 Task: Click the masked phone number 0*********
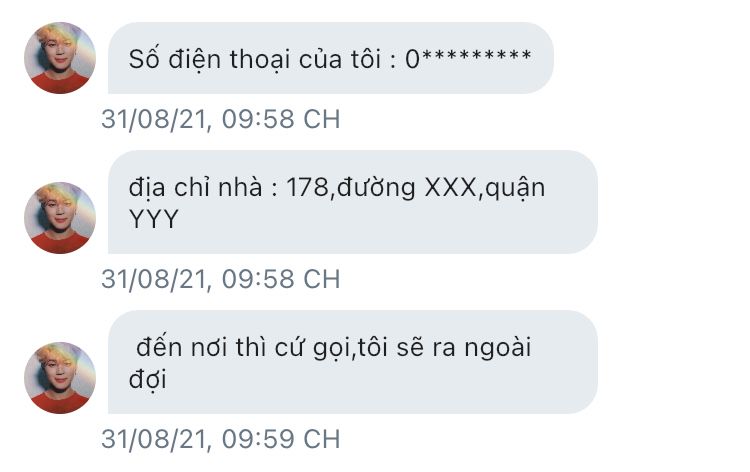(468, 59)
